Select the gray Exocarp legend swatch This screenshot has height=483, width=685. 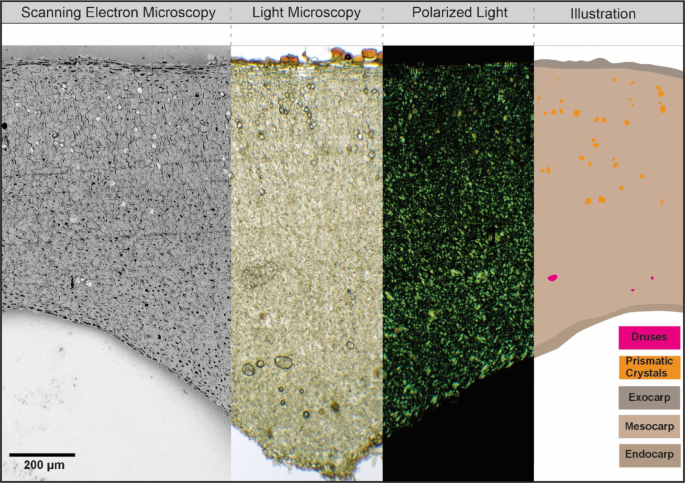point(649,397)
